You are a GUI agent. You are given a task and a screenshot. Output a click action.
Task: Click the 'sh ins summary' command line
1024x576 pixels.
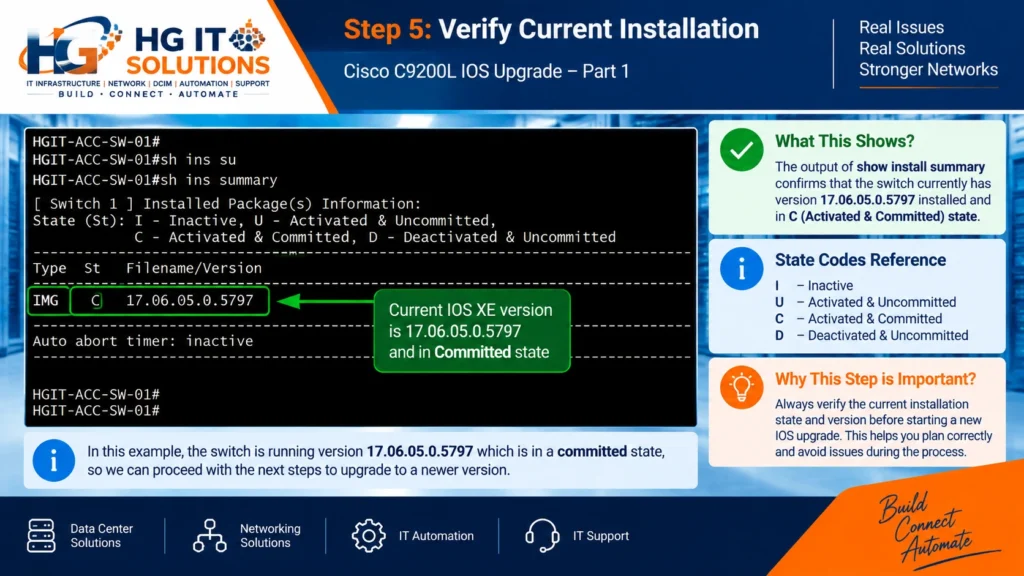tap(155, 180)
